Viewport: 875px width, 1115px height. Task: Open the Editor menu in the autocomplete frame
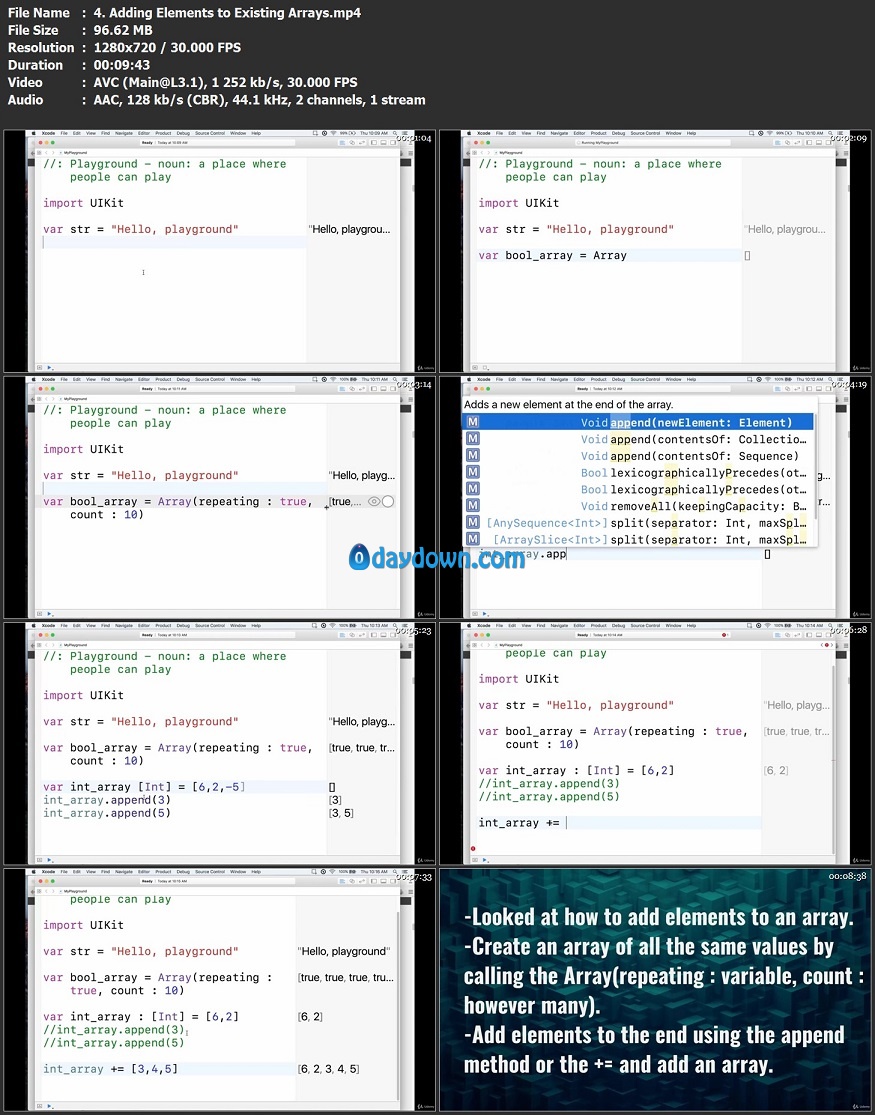[x=580, y=379]
